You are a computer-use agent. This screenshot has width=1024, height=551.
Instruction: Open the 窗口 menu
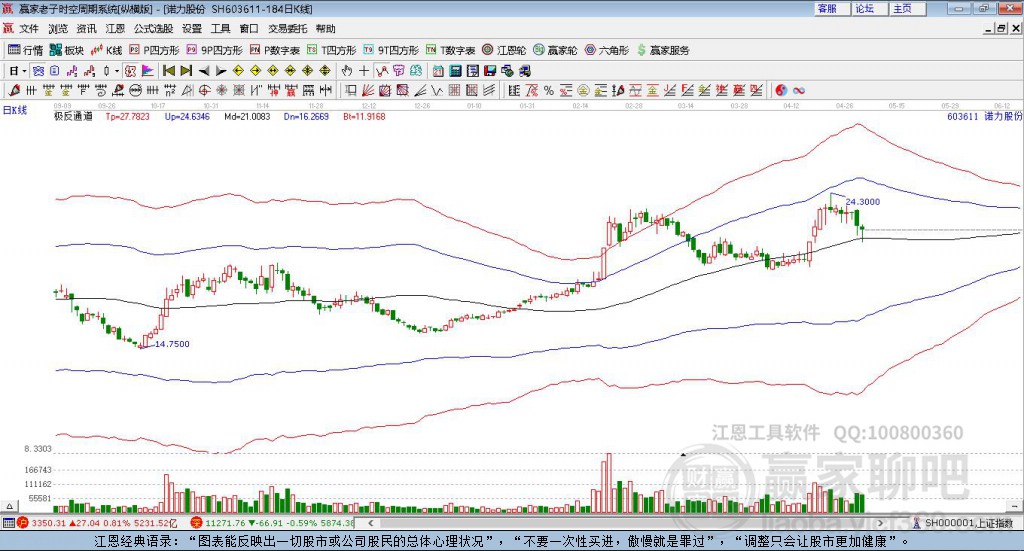[x=249, y=29]
